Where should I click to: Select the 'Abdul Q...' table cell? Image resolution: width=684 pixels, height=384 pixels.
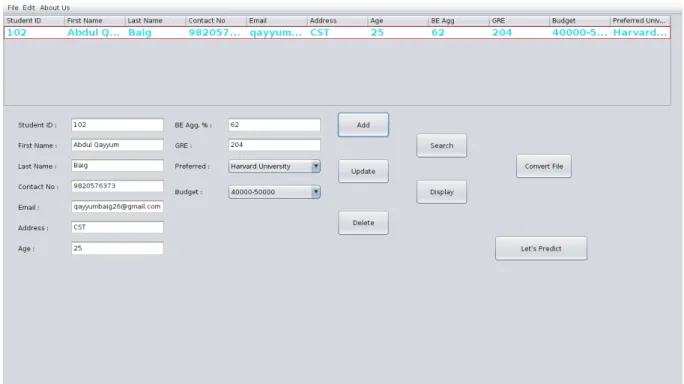(95, 33)
